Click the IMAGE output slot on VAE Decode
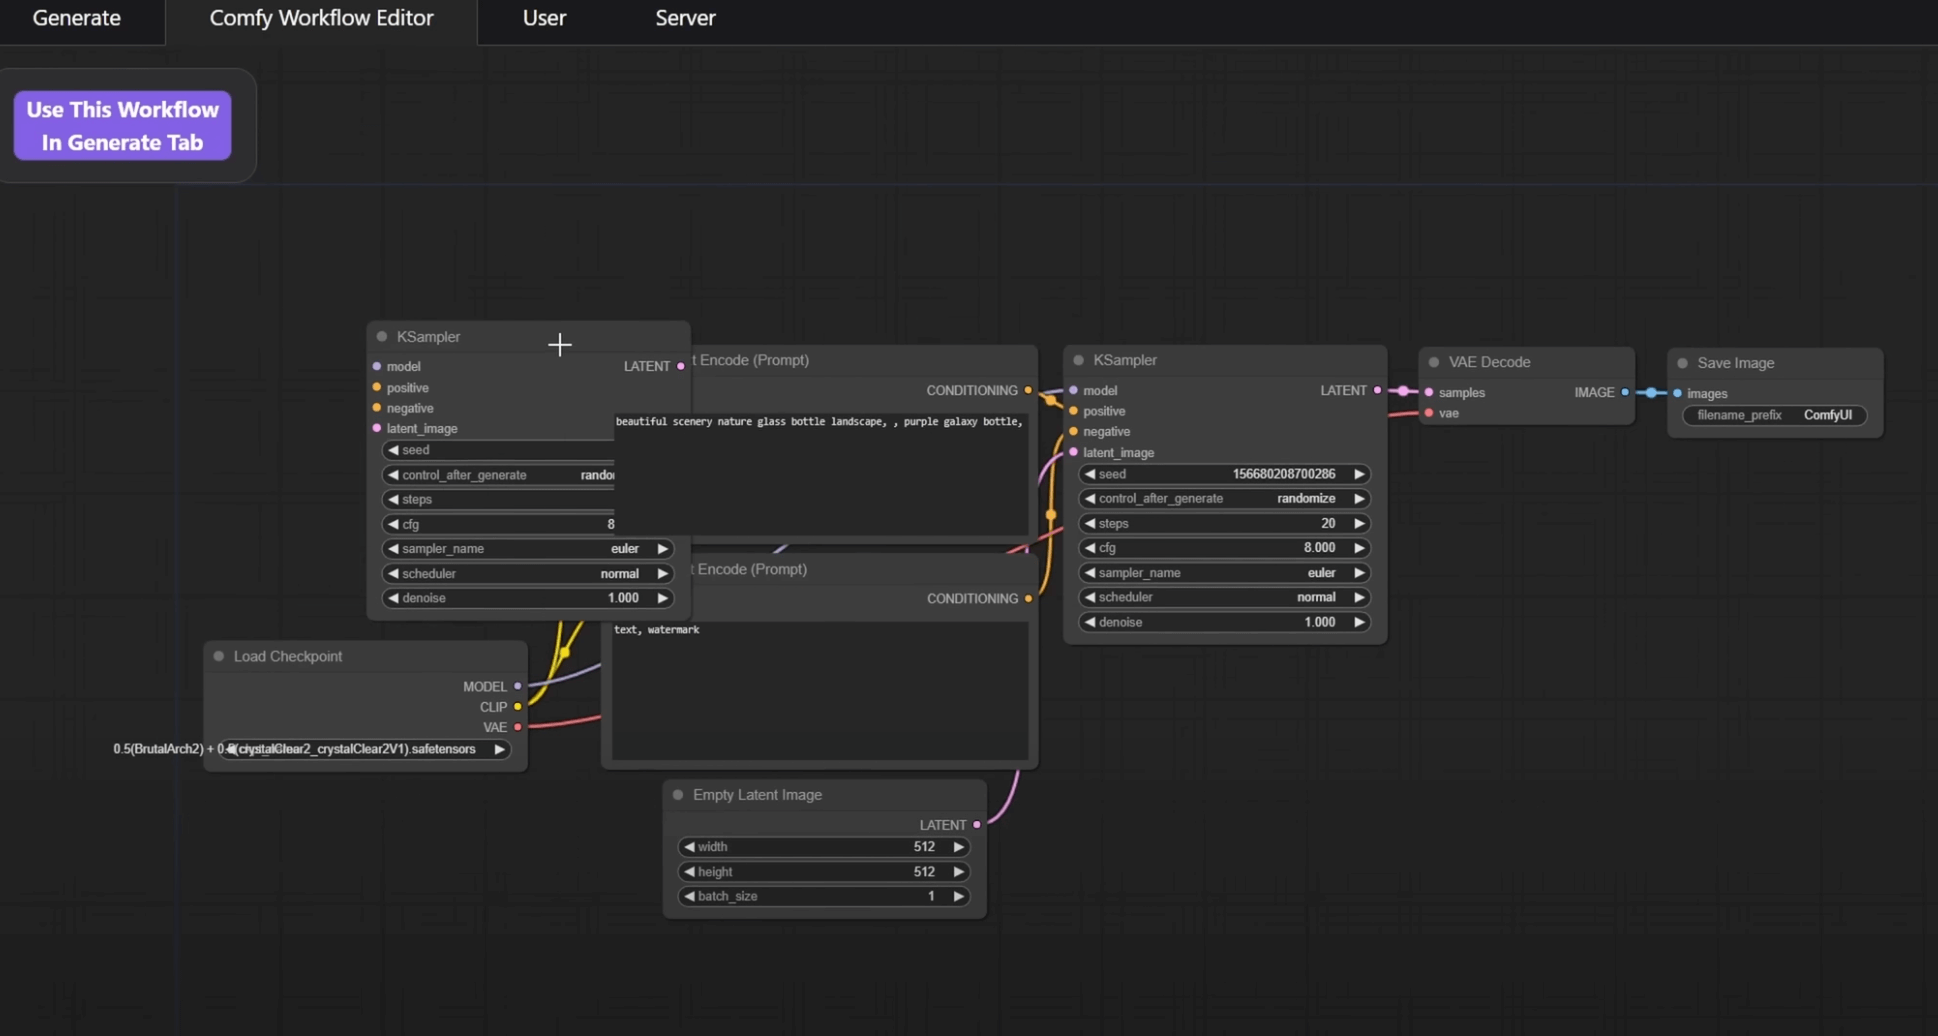This screenshot has height=1036, width=1938. pos(1625,392)
